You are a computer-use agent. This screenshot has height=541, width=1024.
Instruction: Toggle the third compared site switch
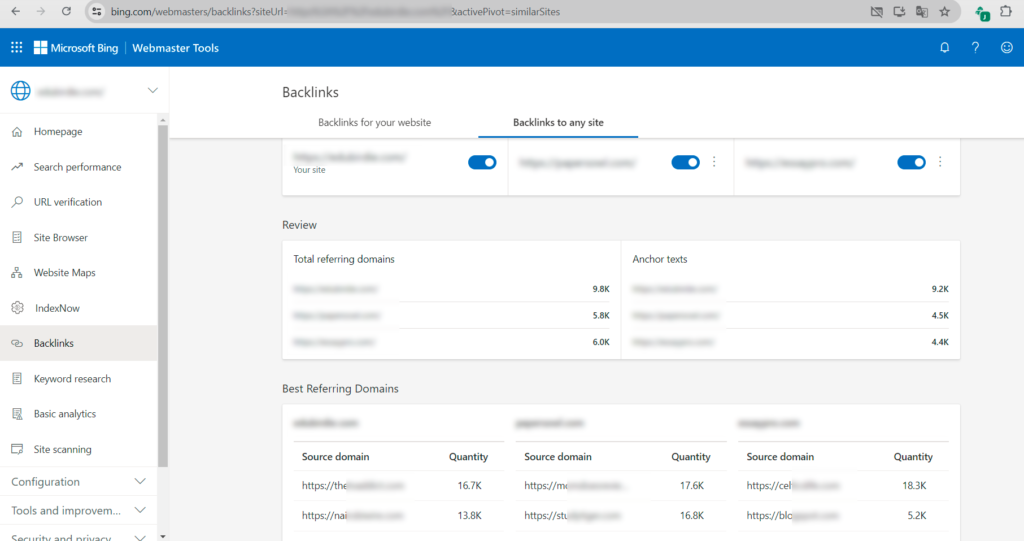911,162
